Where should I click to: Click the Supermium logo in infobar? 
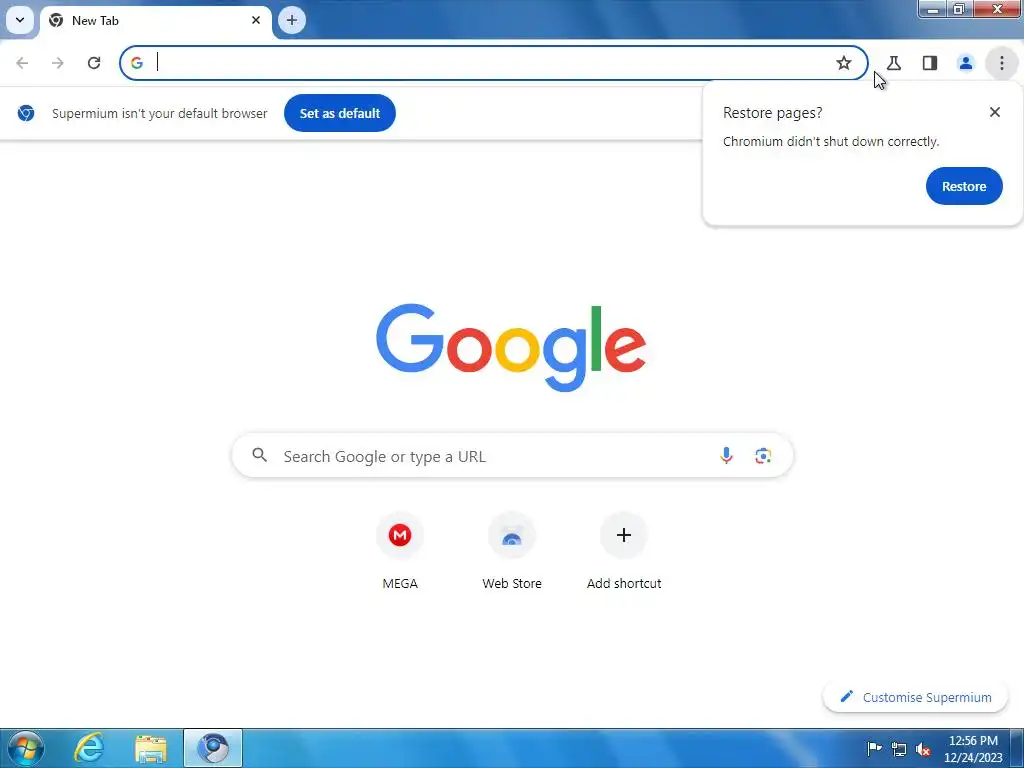click(x=26, y=113)
